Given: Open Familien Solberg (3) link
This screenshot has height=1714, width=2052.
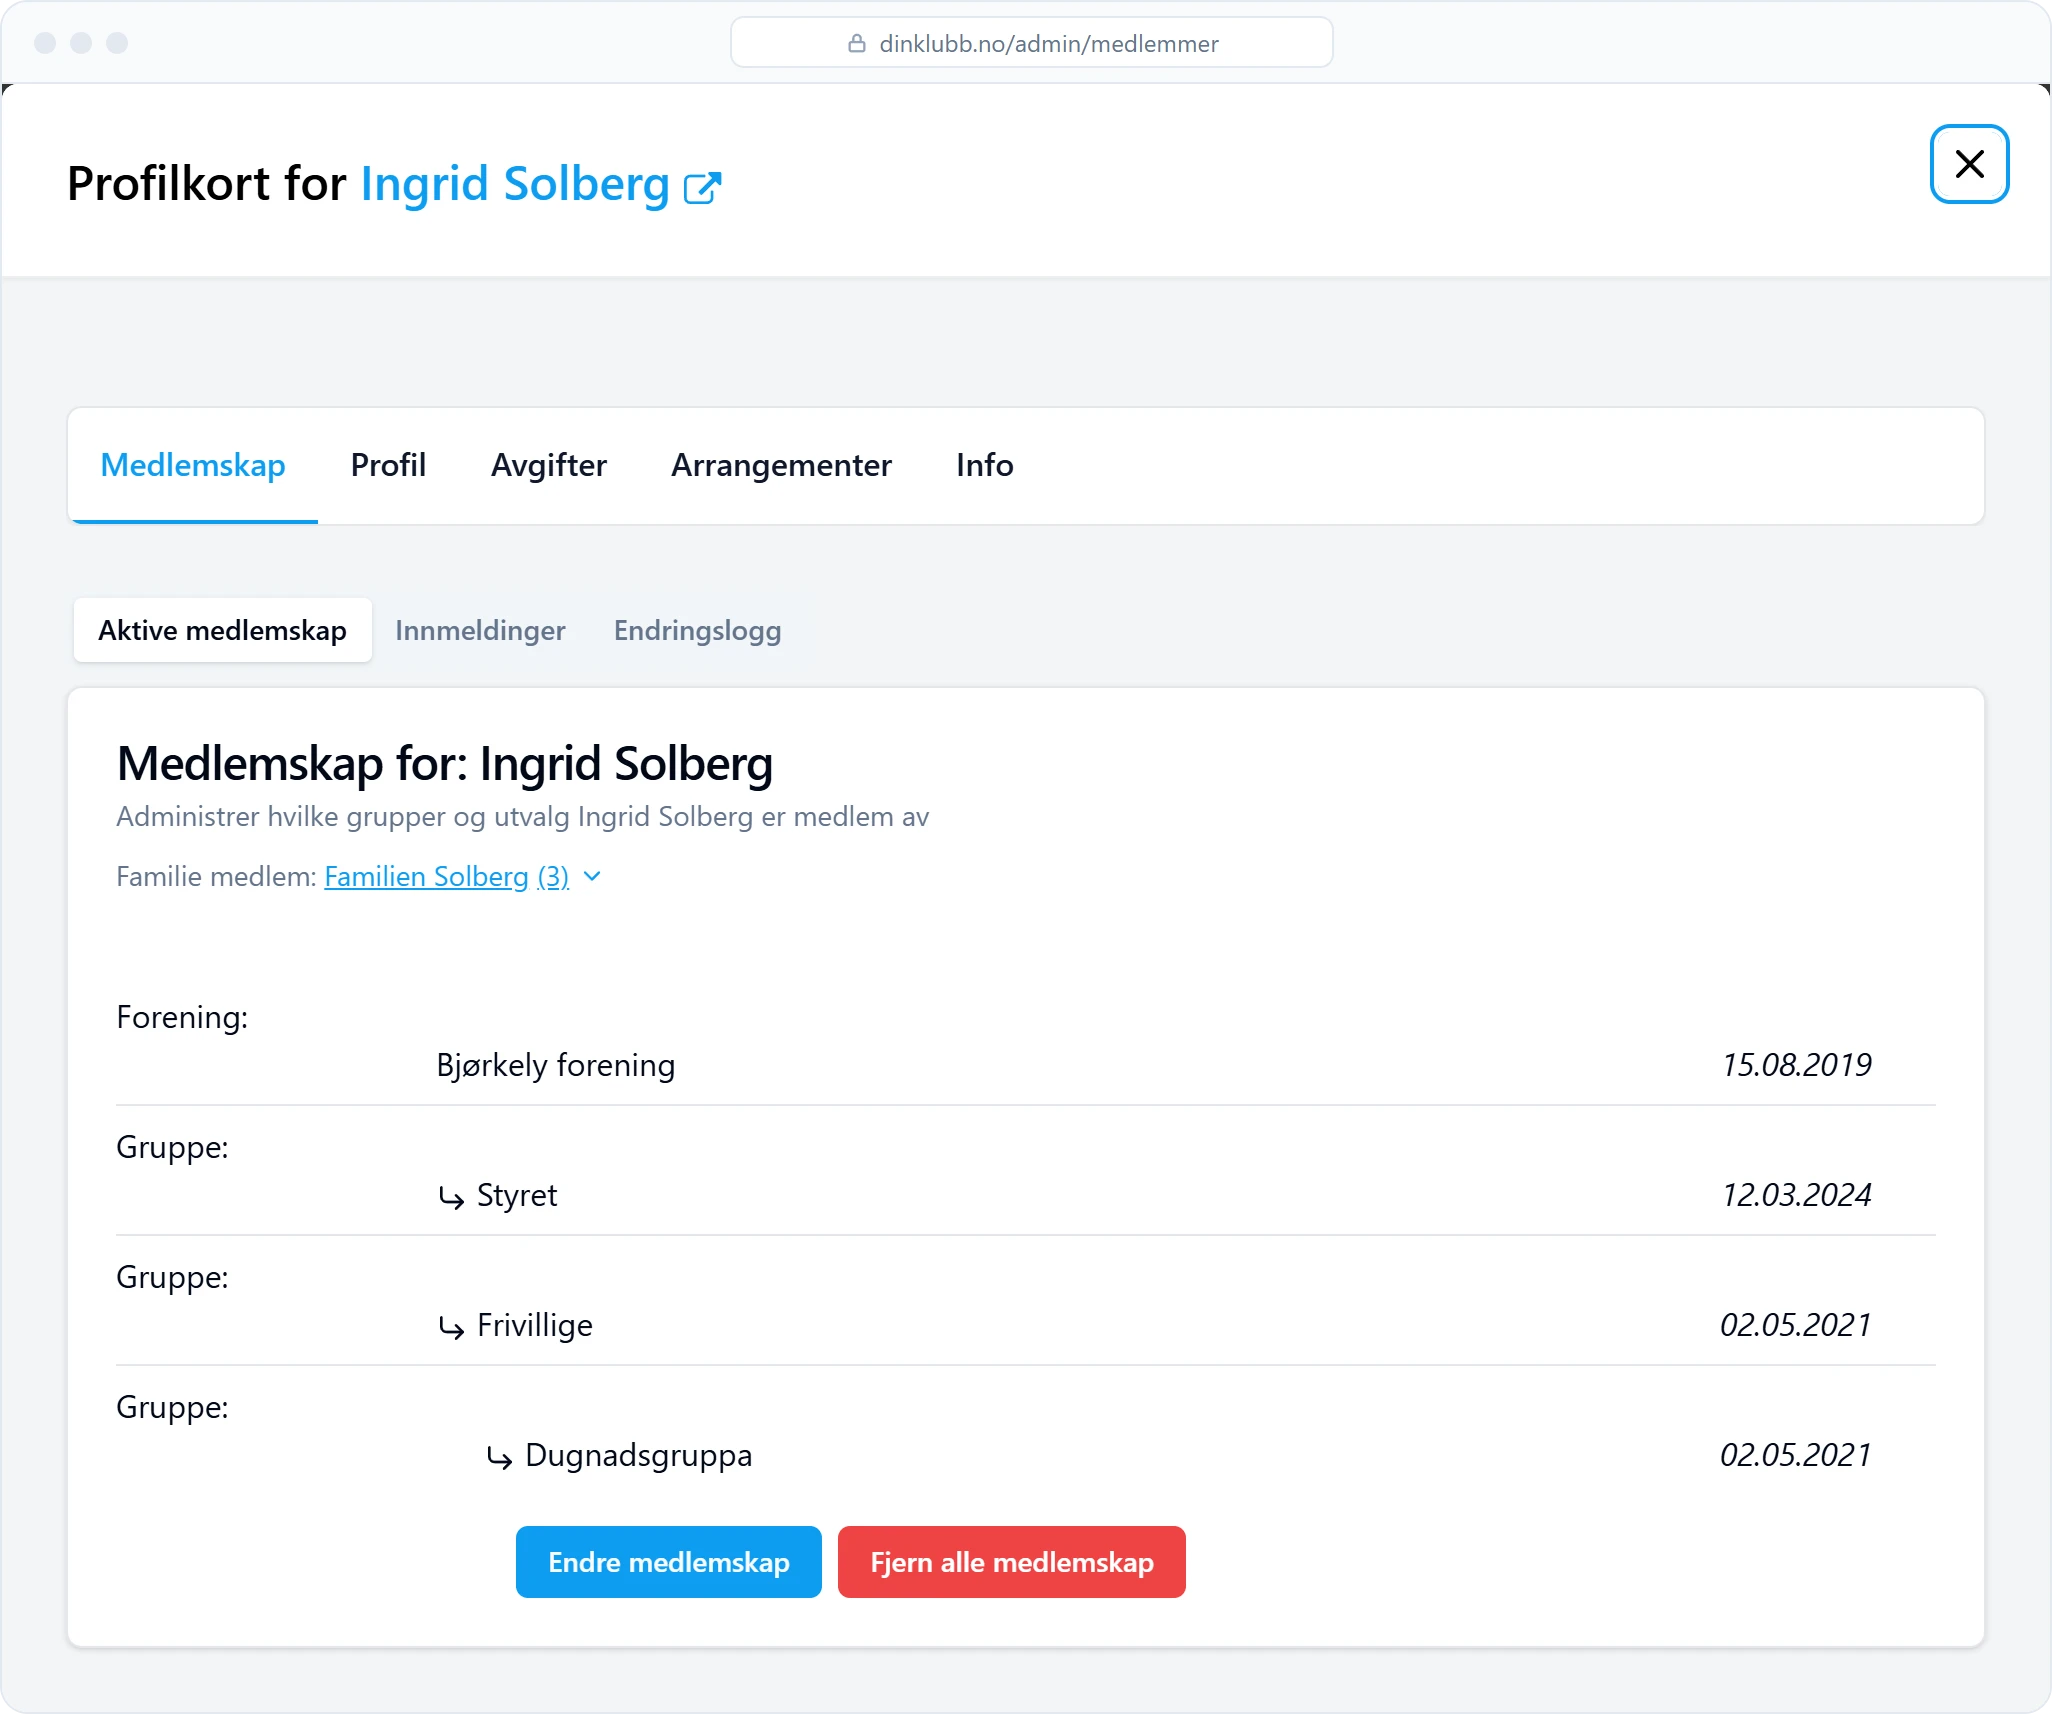Looking at the screenshot, I should [446, 877].
